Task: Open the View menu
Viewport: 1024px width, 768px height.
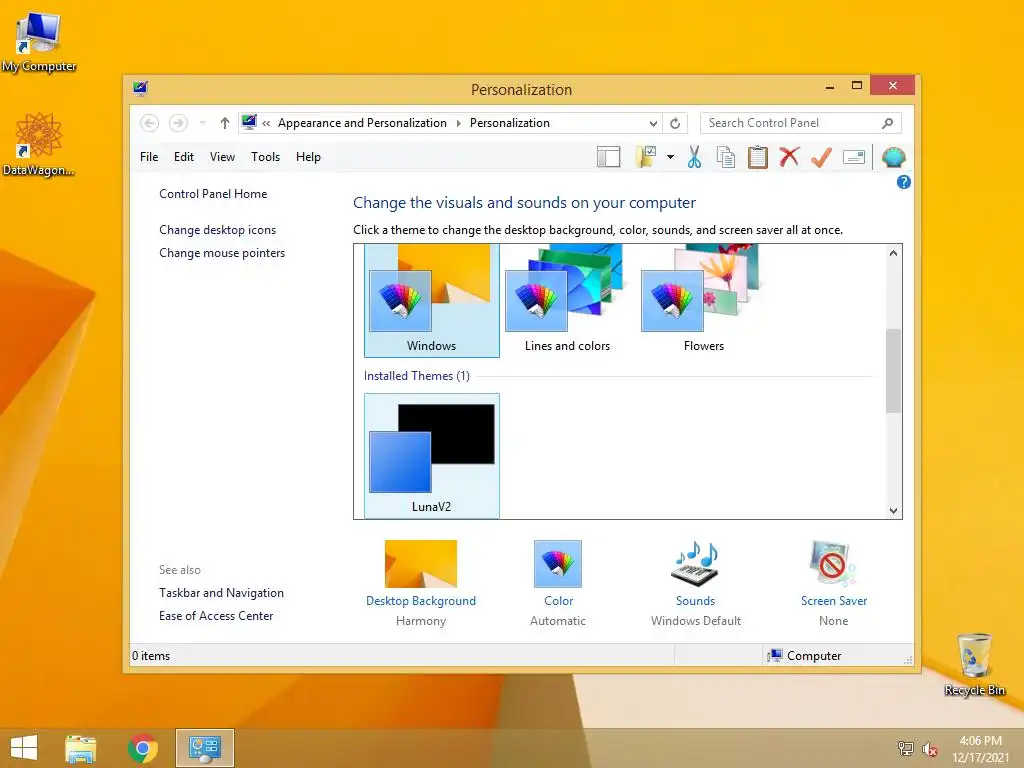Action: pyautogui.click(x=222, y=157)
